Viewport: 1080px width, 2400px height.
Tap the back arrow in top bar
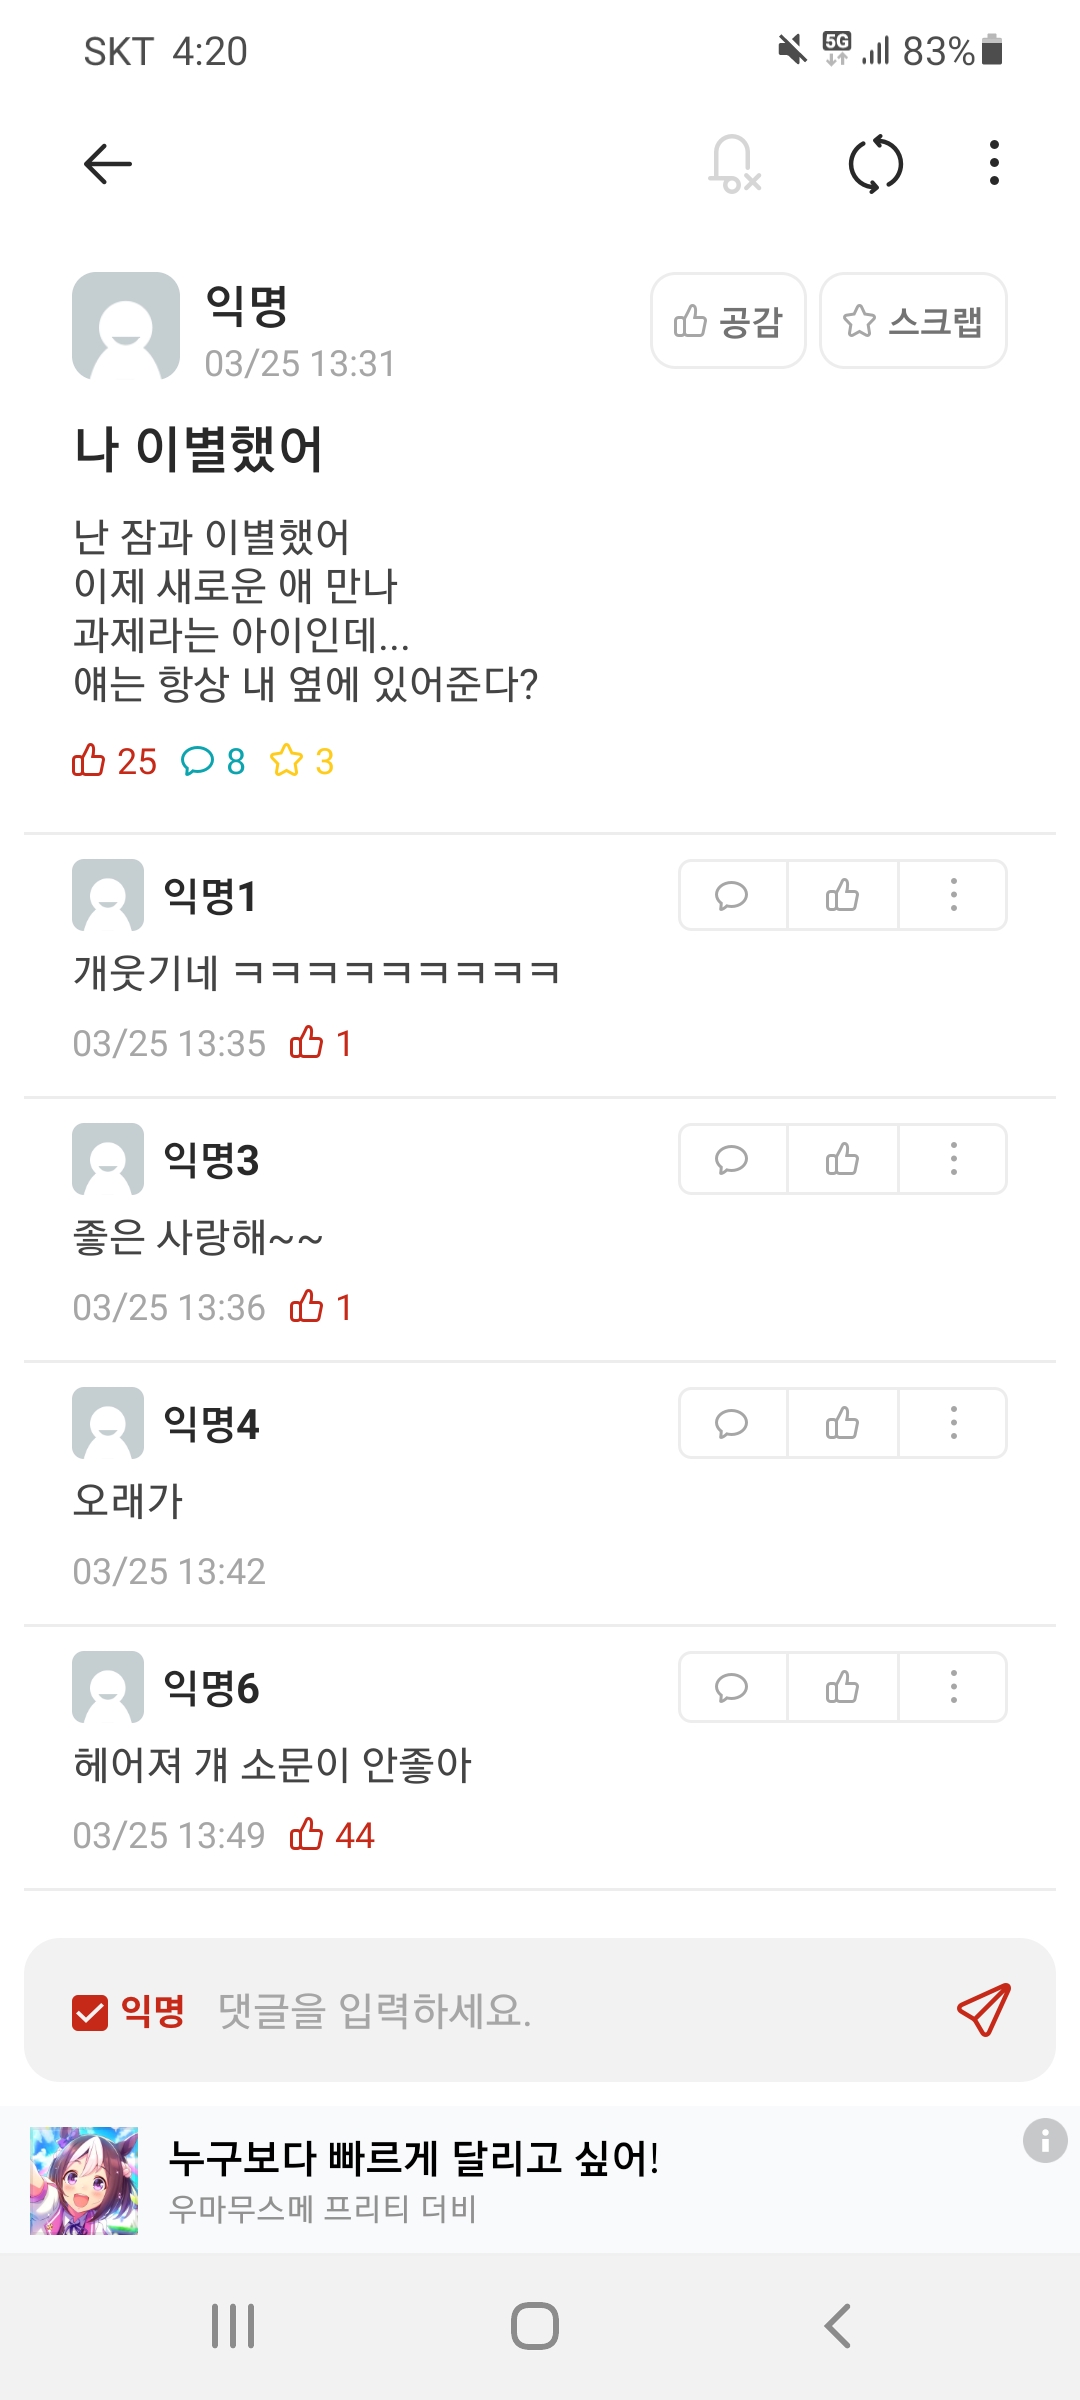click(x=108, y=164)
